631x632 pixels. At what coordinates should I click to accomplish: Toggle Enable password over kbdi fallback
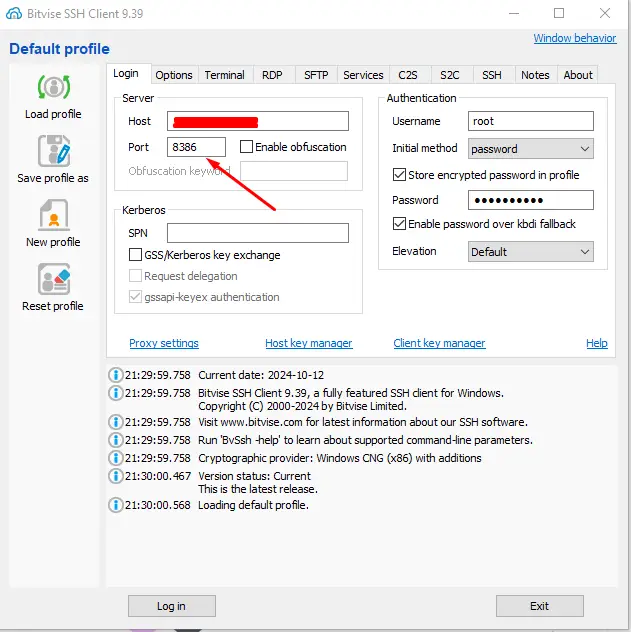click(x=399, y=224)
